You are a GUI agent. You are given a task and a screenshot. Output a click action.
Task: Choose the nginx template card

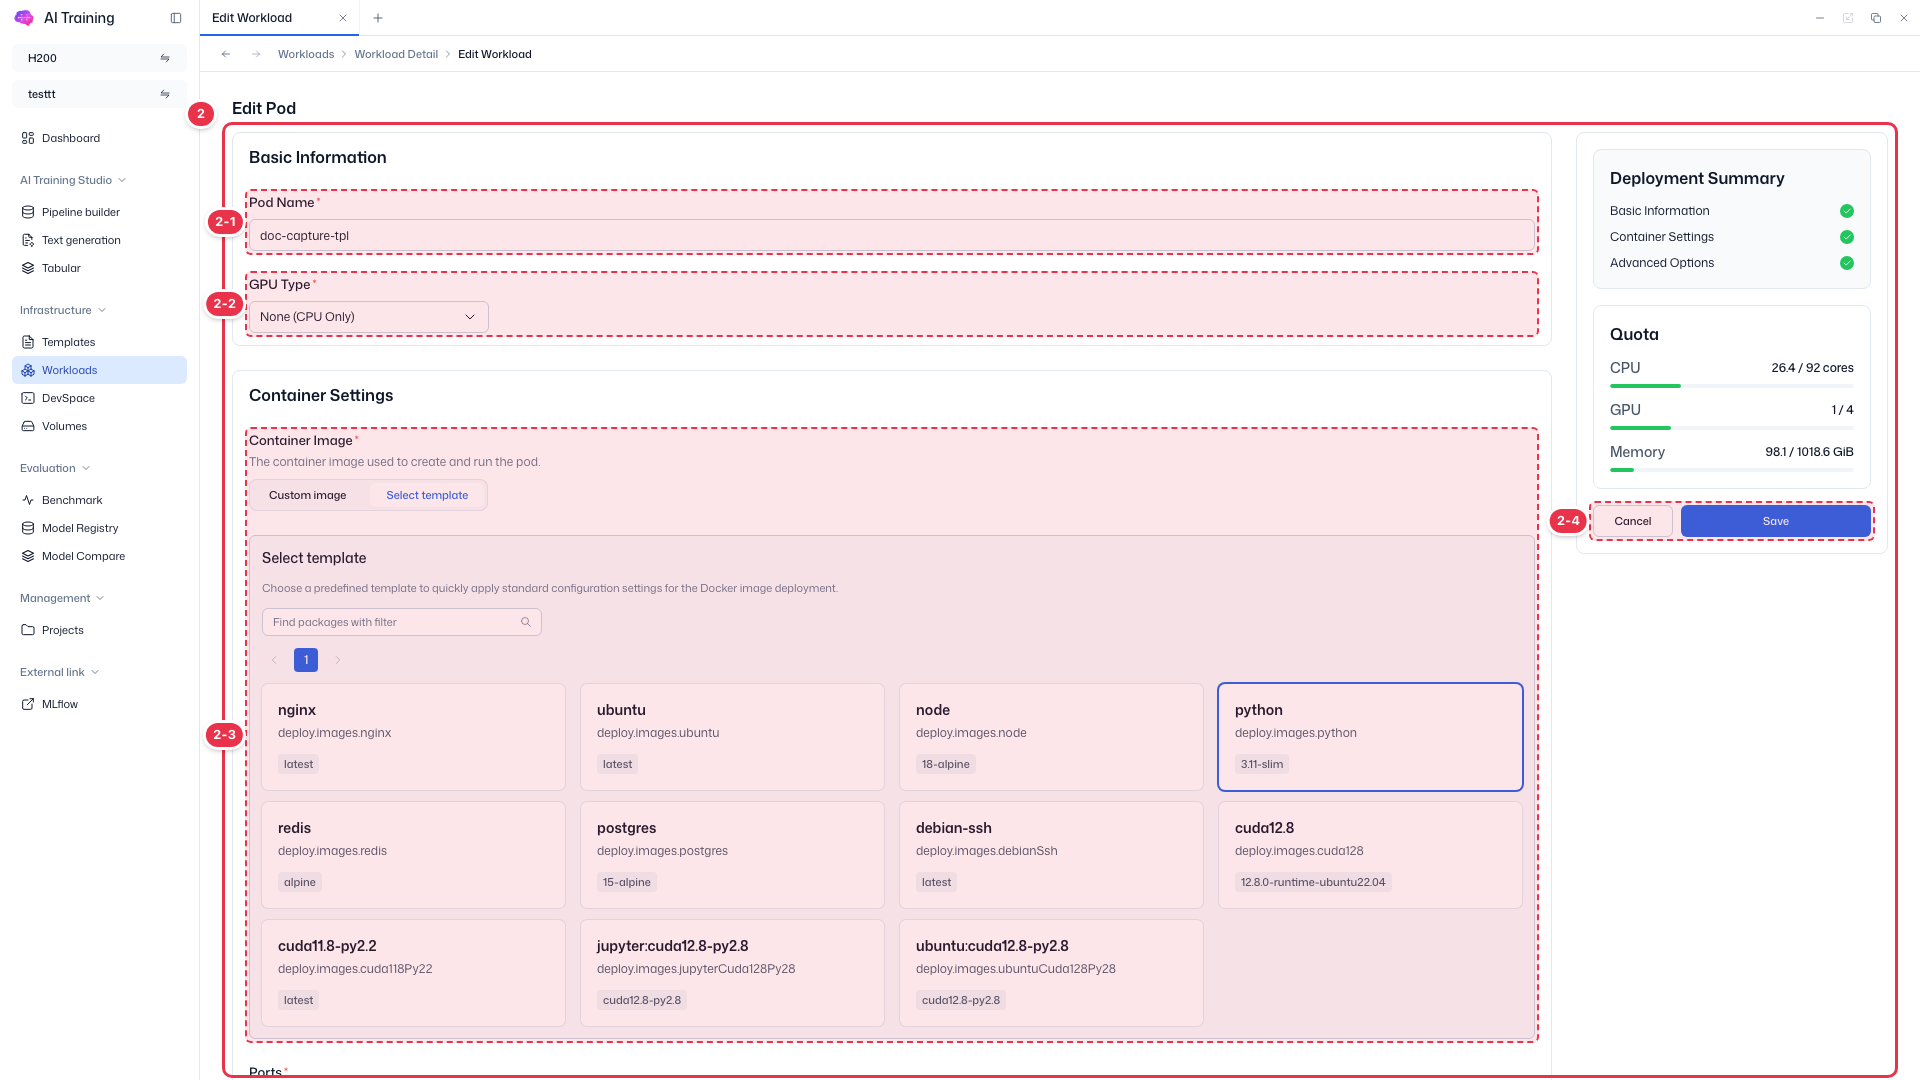(413, 737)
